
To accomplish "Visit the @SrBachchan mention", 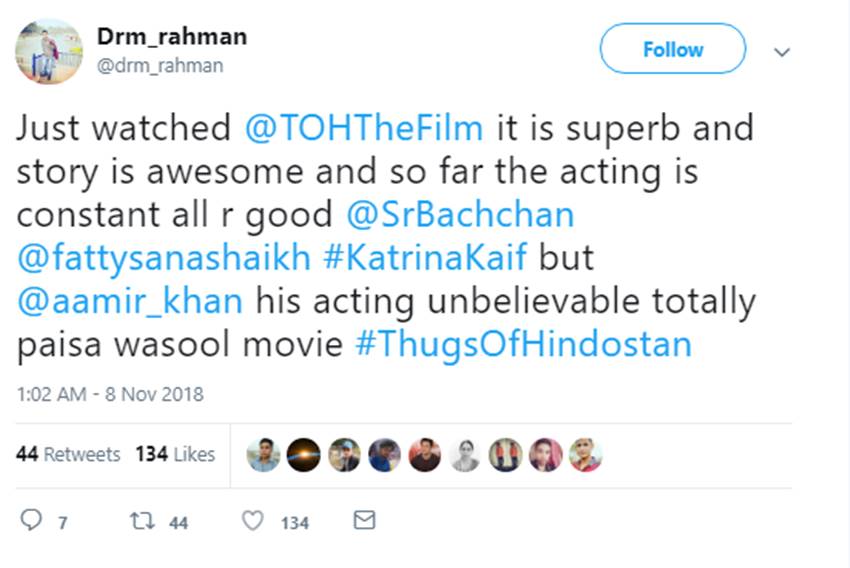I will [x=461, y=215].
